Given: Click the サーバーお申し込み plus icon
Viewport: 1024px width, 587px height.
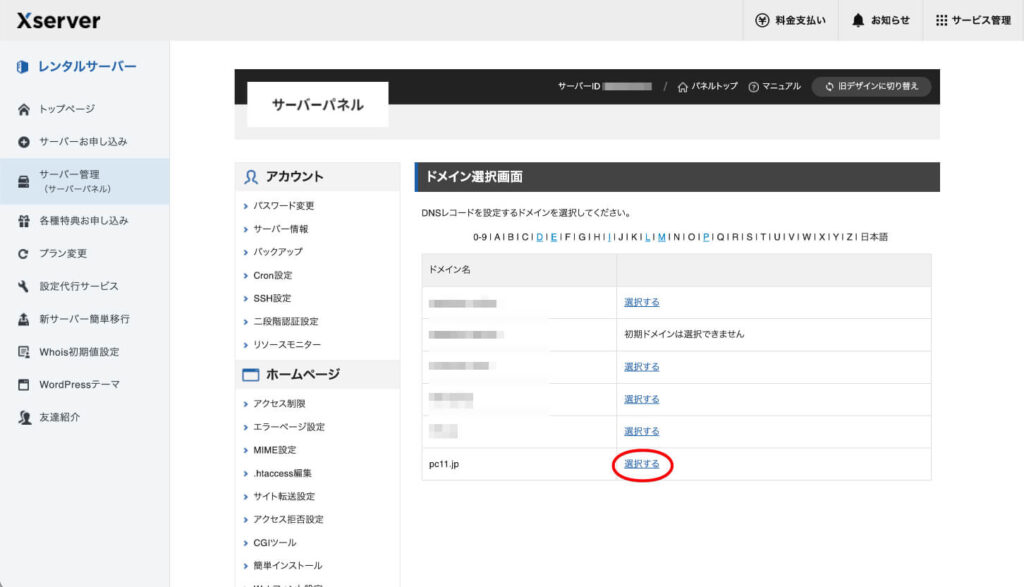Looking at the screenshot, I should point(24,142).
